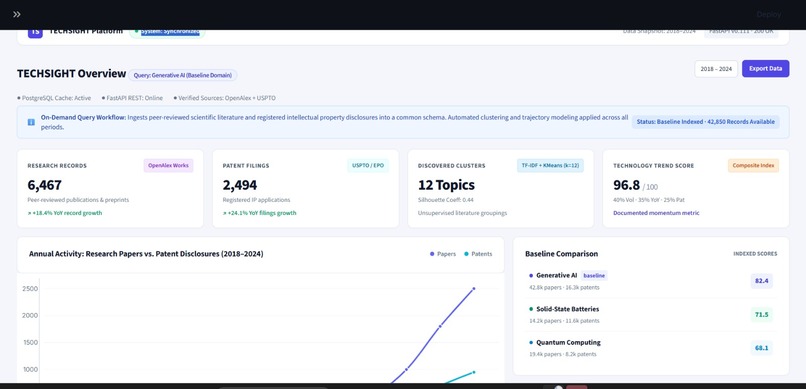Click the baseline tag beside Generative AI
The width and height of the screenshot is (806, 389).
click(594, 276)
